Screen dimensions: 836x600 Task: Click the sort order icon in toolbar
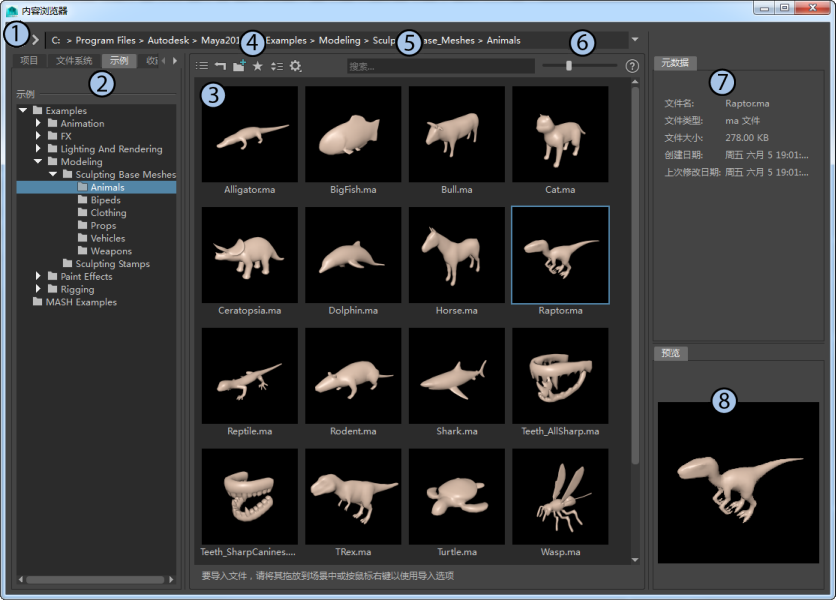tap(277, 66)
